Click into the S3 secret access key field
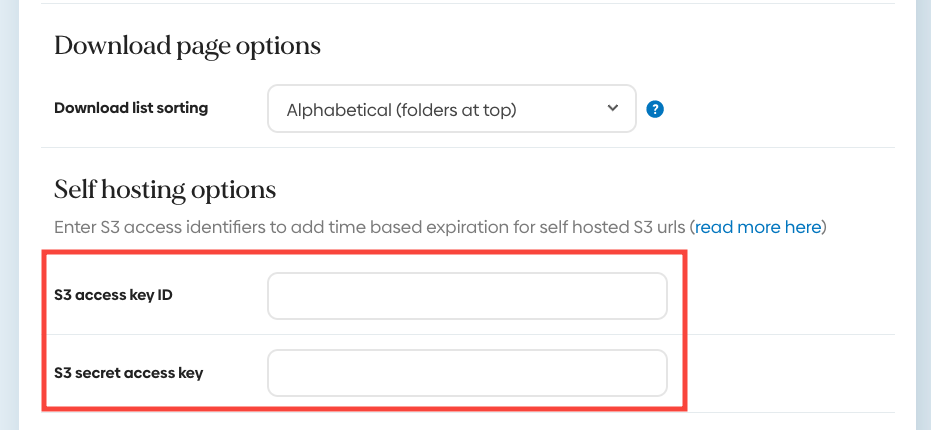The height and width of the screenshot is (430, 931). click(467, 373)
